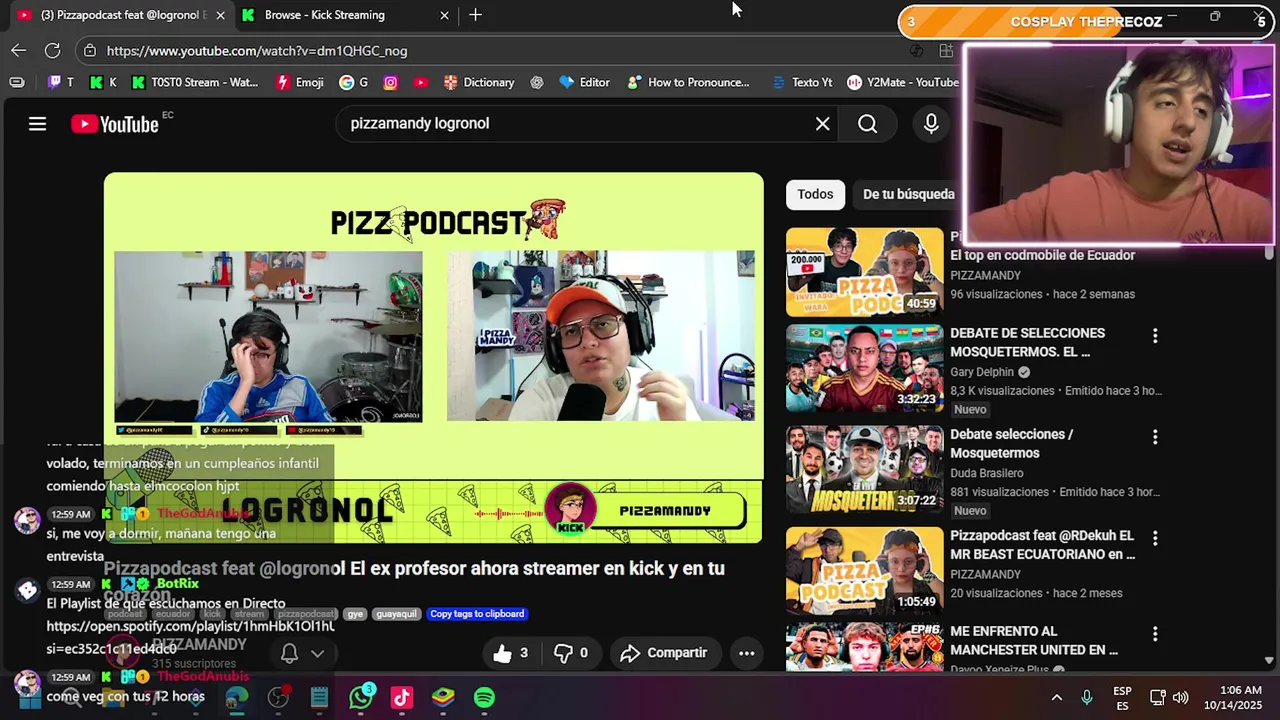This screenshot has width=1280, height=720.
Task: Open the Emoji bookmark
Action: pyautogui.click(x=300, y=82)
